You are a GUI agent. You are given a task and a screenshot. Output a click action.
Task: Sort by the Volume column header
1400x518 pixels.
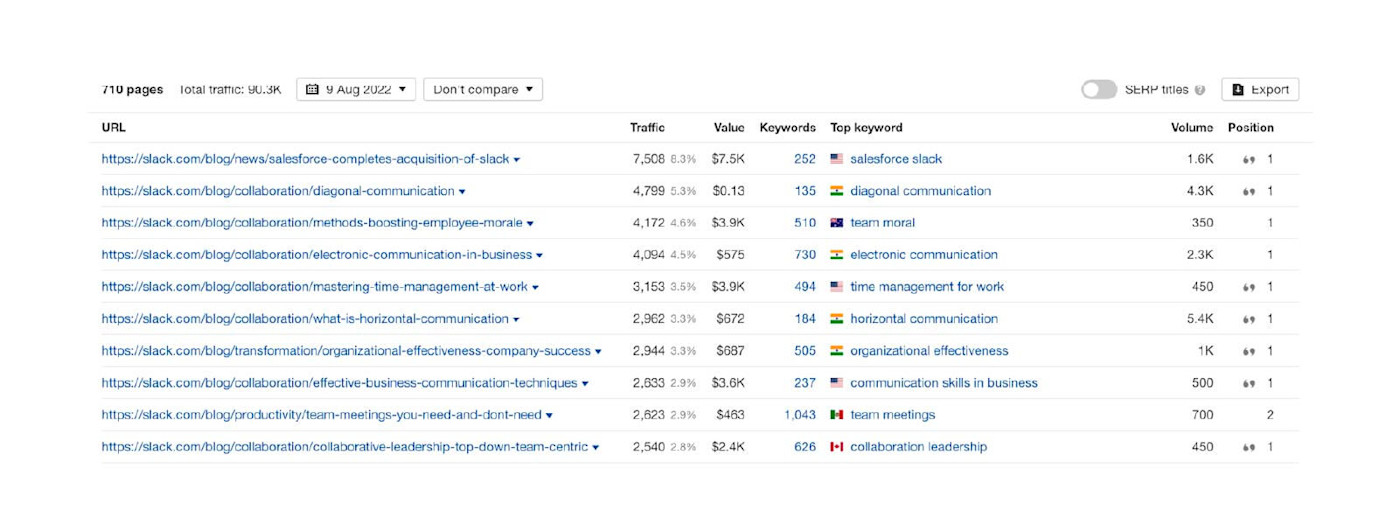coord(1192,128)
